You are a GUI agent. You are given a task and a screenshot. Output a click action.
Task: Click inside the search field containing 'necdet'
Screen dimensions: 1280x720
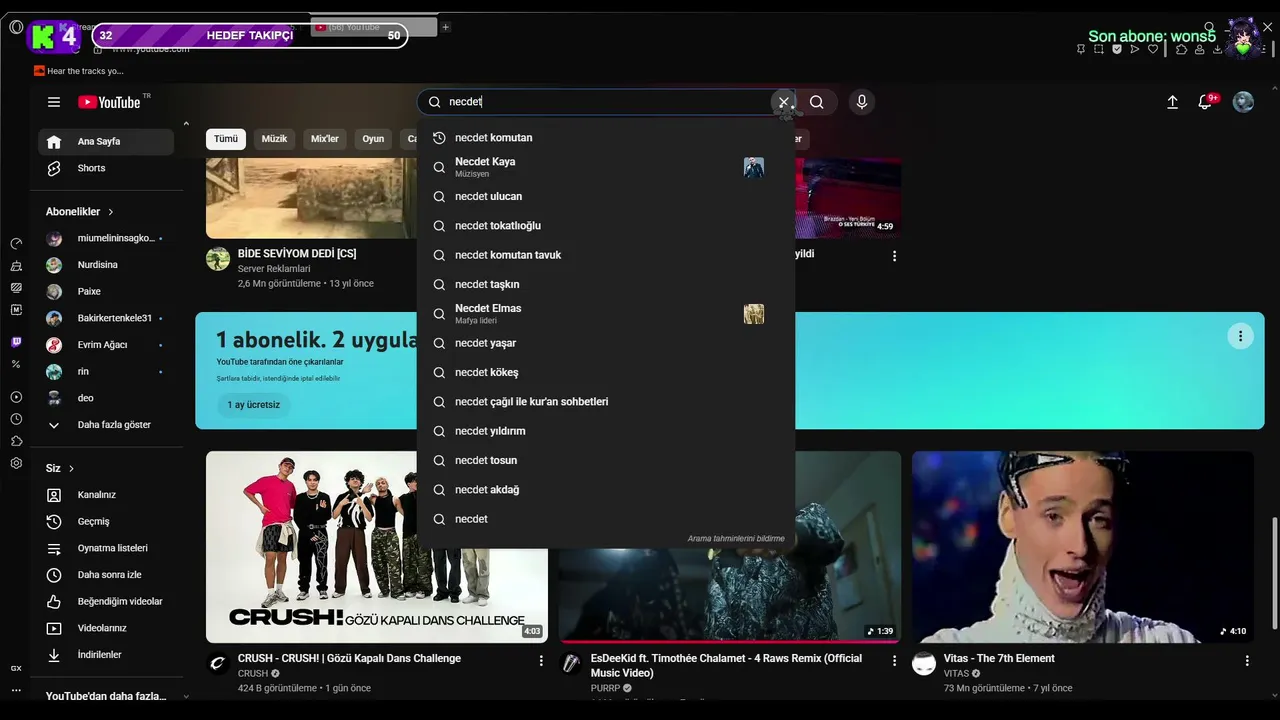coord(606,102)
